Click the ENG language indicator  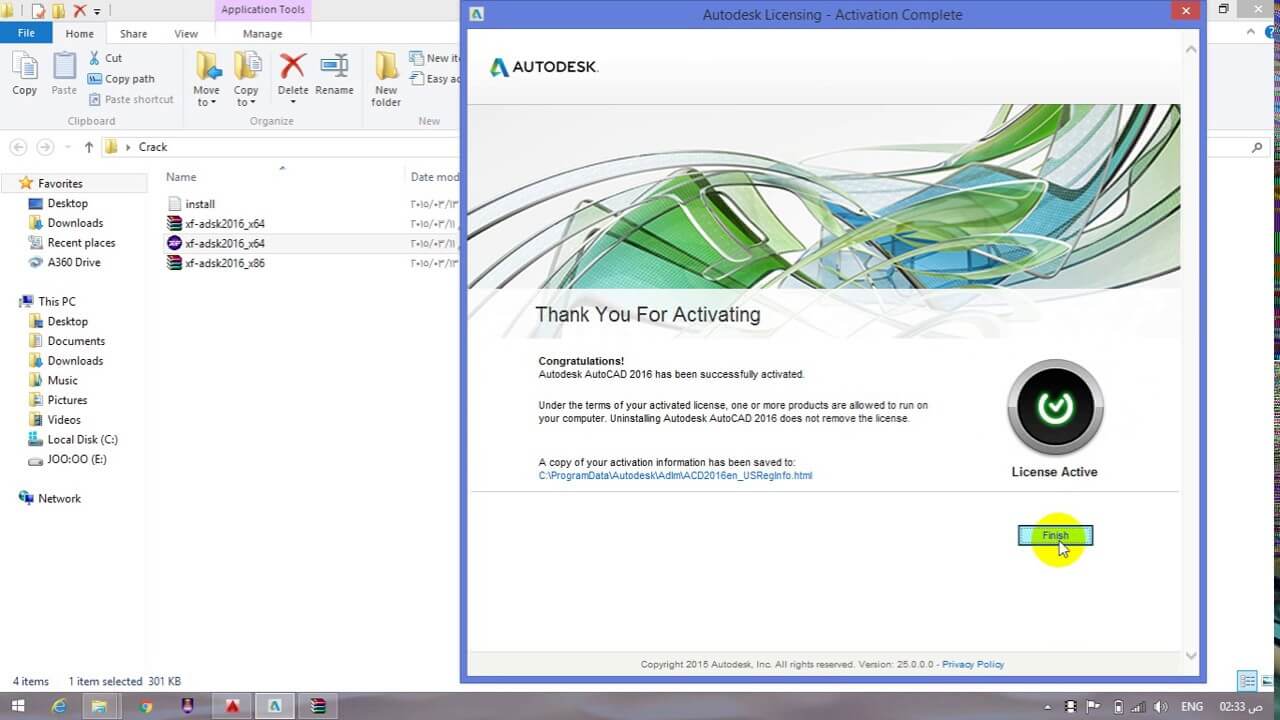pyautogui.click(x=1192, y=706)
